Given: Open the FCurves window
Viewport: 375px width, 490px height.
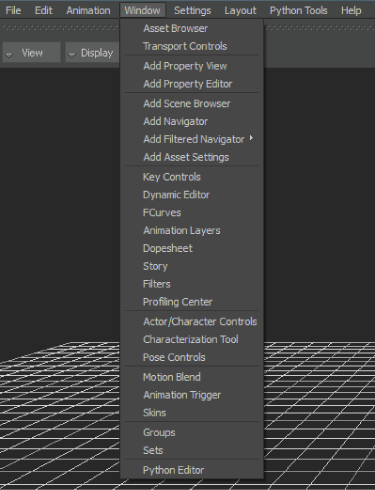Looking at the screenshot, I should (192, 213).
